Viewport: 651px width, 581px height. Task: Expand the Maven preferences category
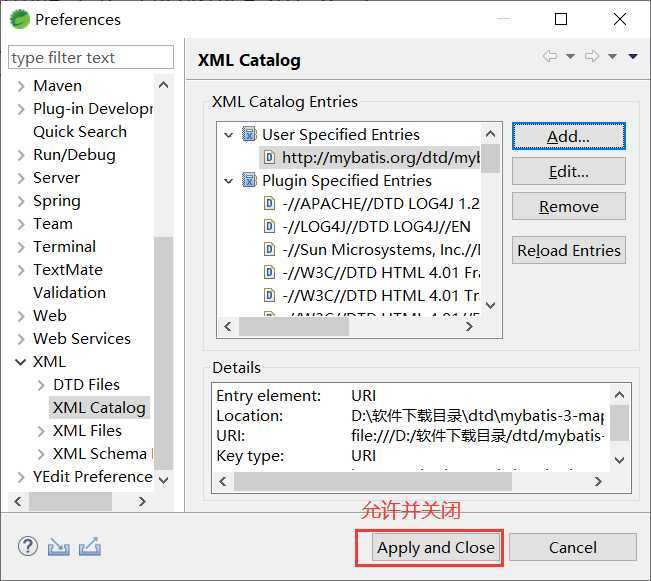20,86
